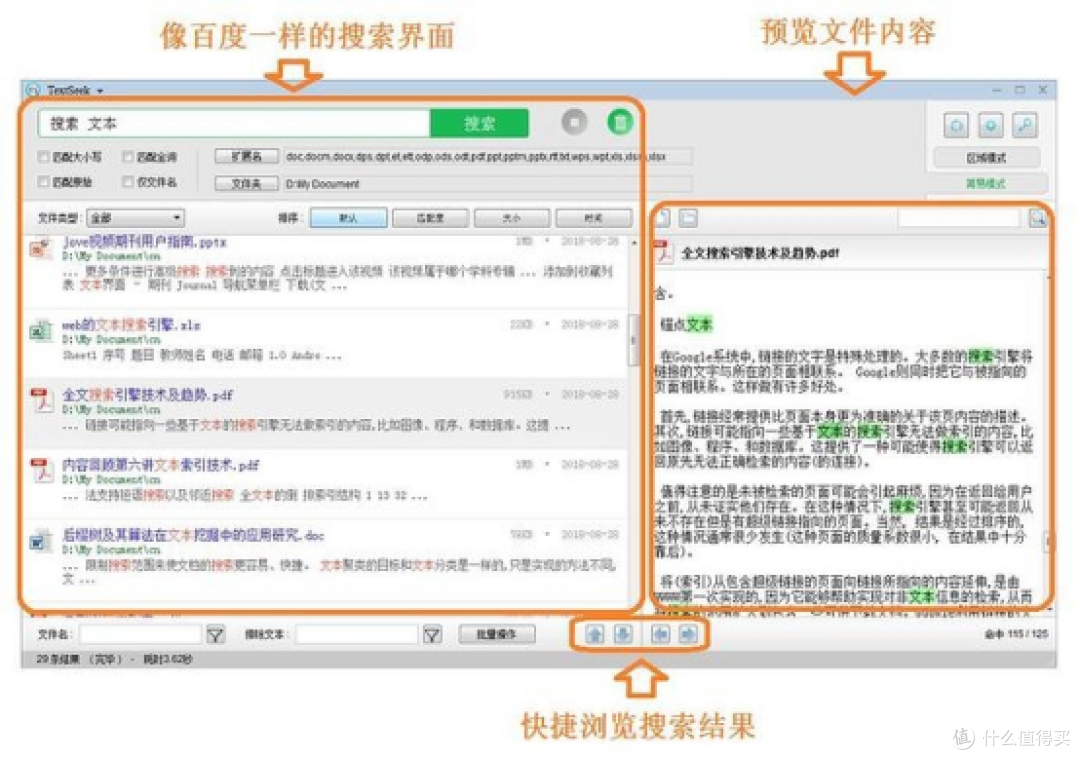Screen dimensions: 1080x760
Task: Click the green 搜索 search button
Action: tap(479, 123)
